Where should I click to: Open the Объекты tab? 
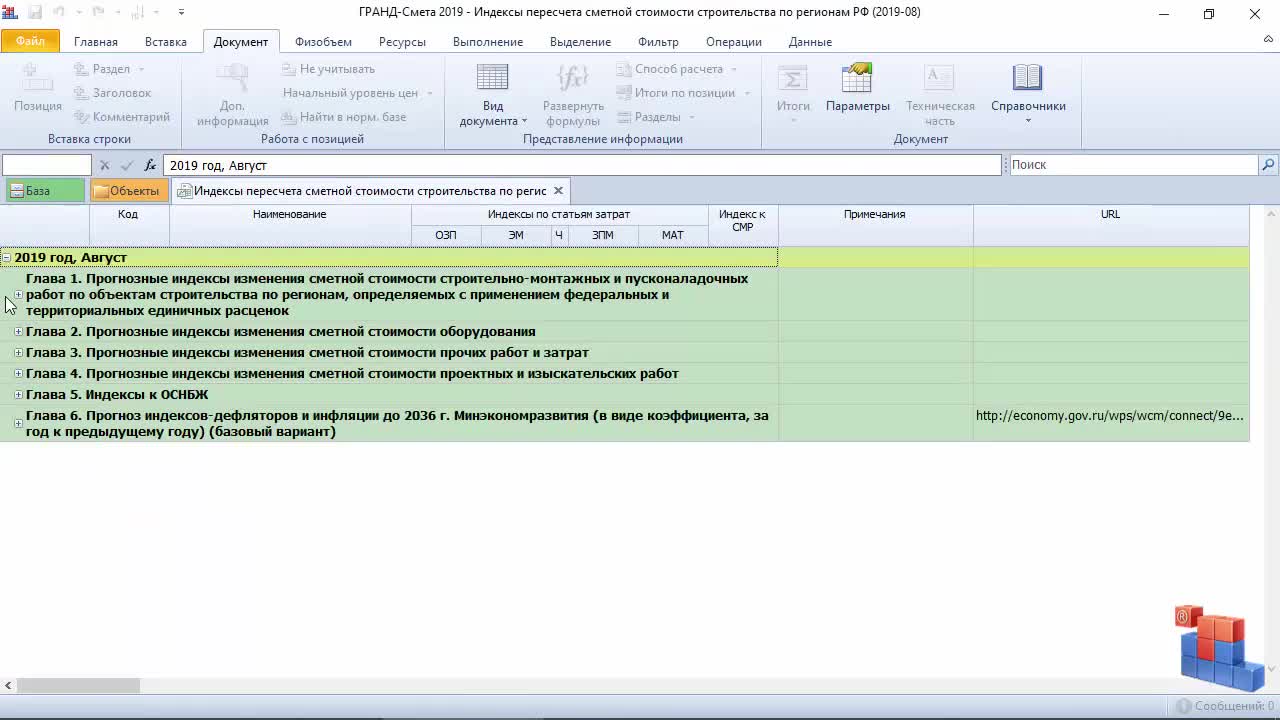129,191
